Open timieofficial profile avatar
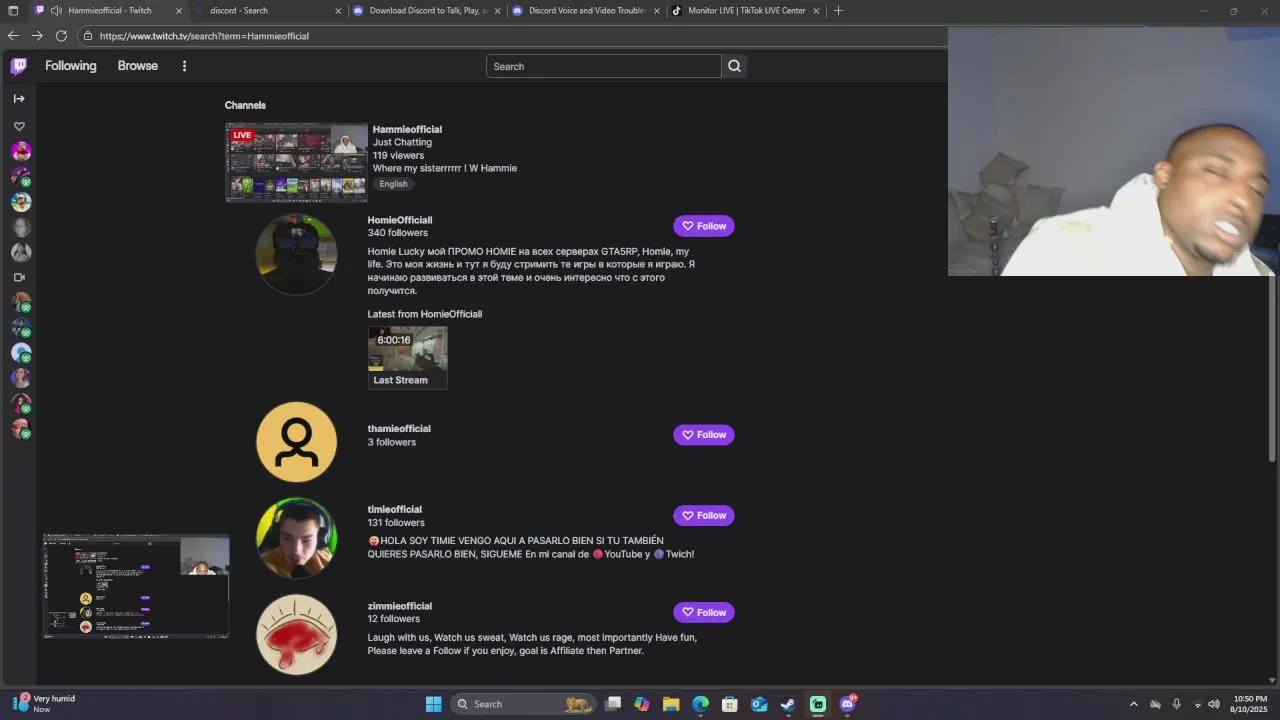This screenshot has height=720, width=1280. point(296,538)
